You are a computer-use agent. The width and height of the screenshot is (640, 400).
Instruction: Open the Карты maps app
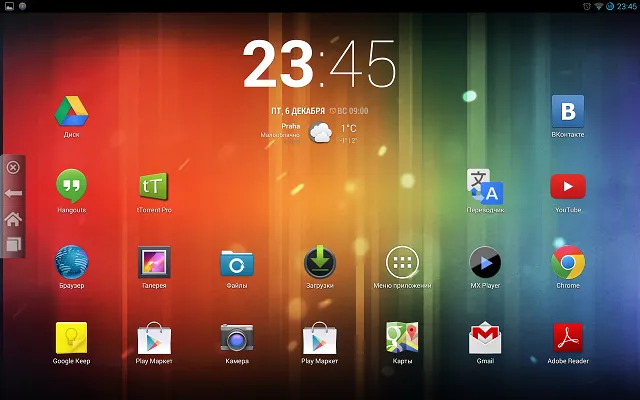pos(402,338)
